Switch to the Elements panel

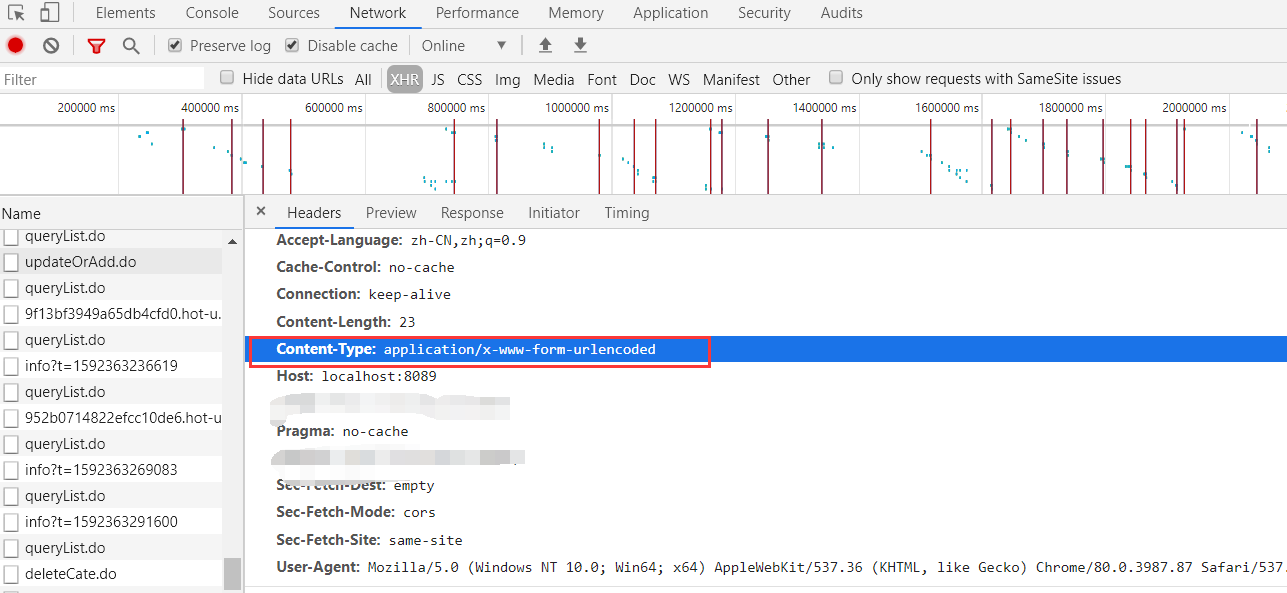tap(126, 13)
